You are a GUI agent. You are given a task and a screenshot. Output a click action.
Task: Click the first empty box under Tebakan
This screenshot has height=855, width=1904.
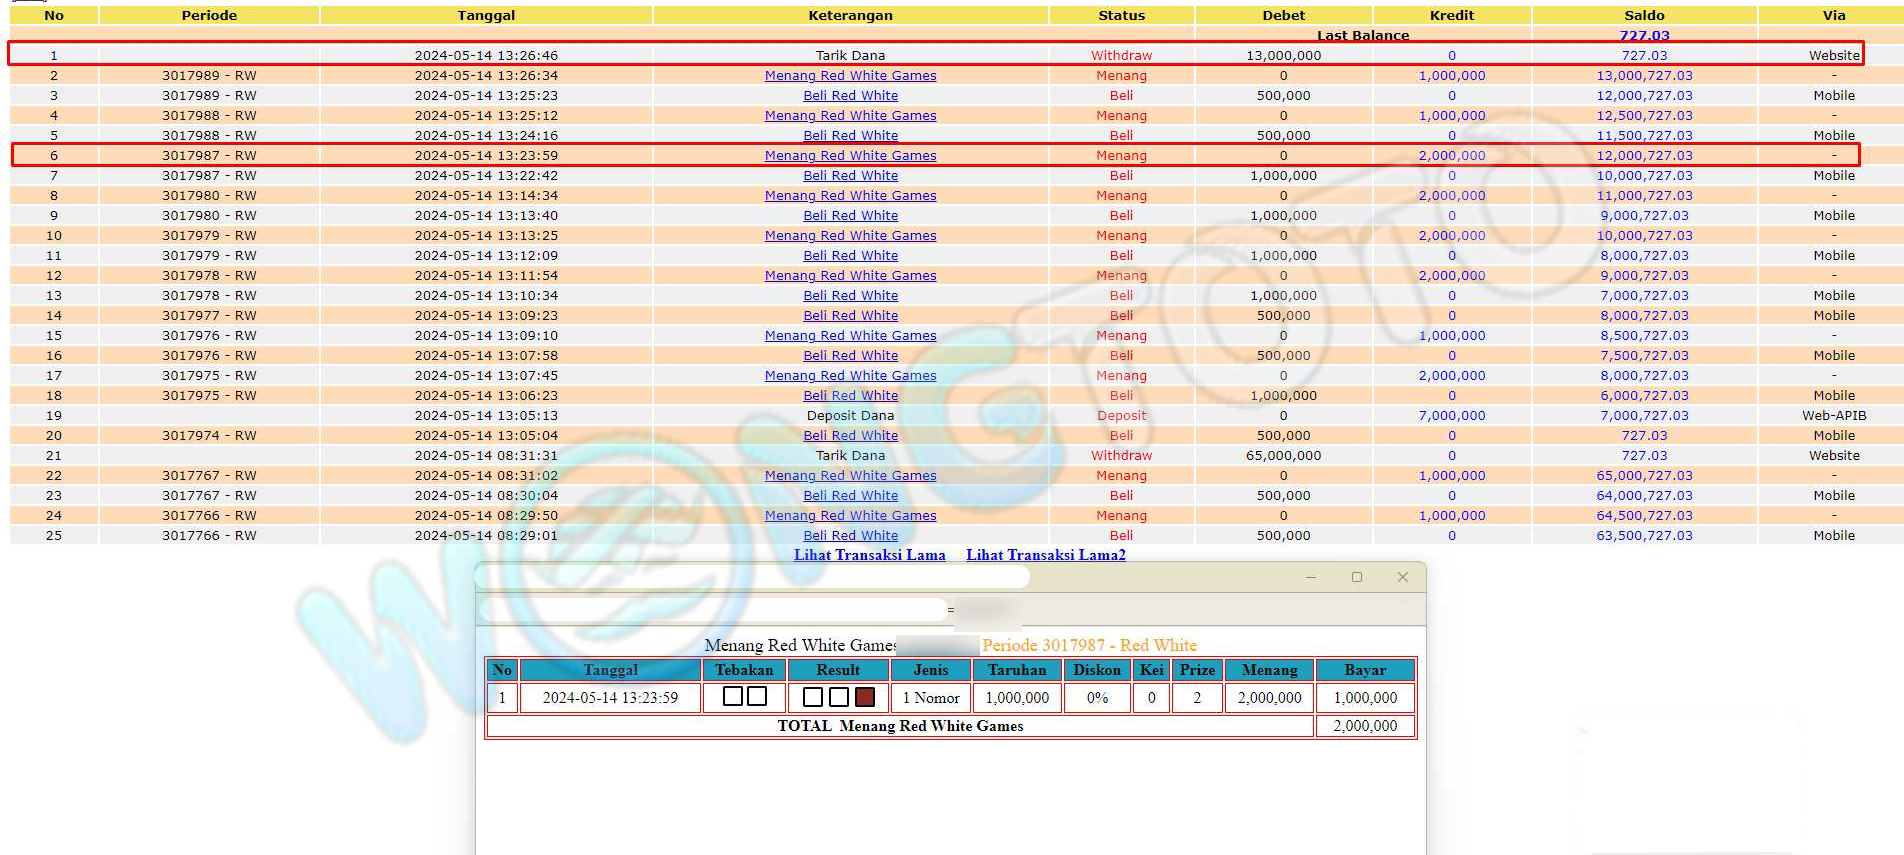(732, 697)
